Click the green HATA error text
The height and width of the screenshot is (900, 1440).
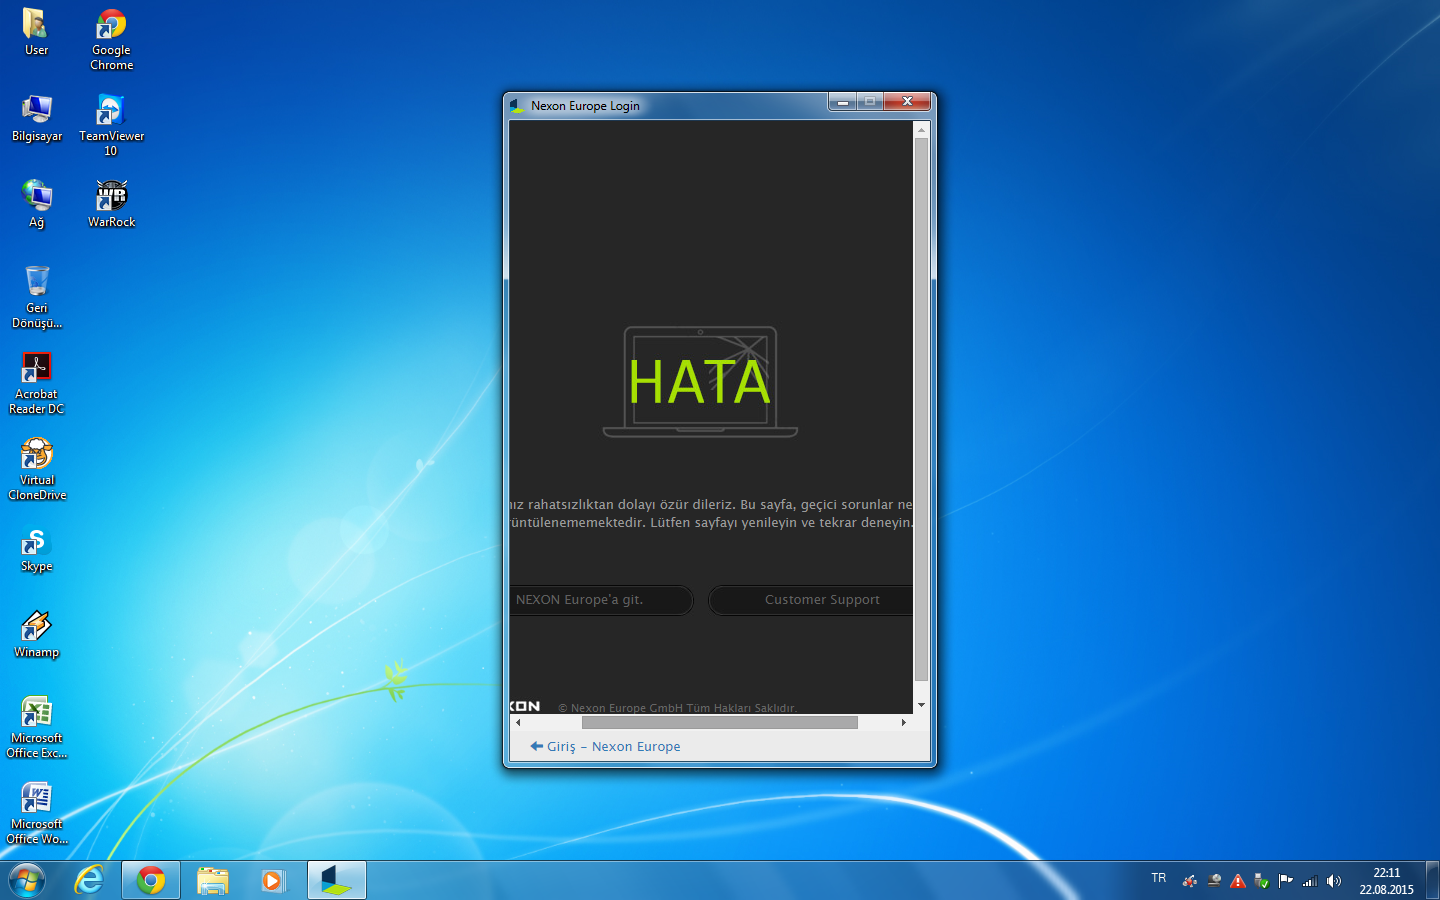pyautogui.click(x=699, y=382)
